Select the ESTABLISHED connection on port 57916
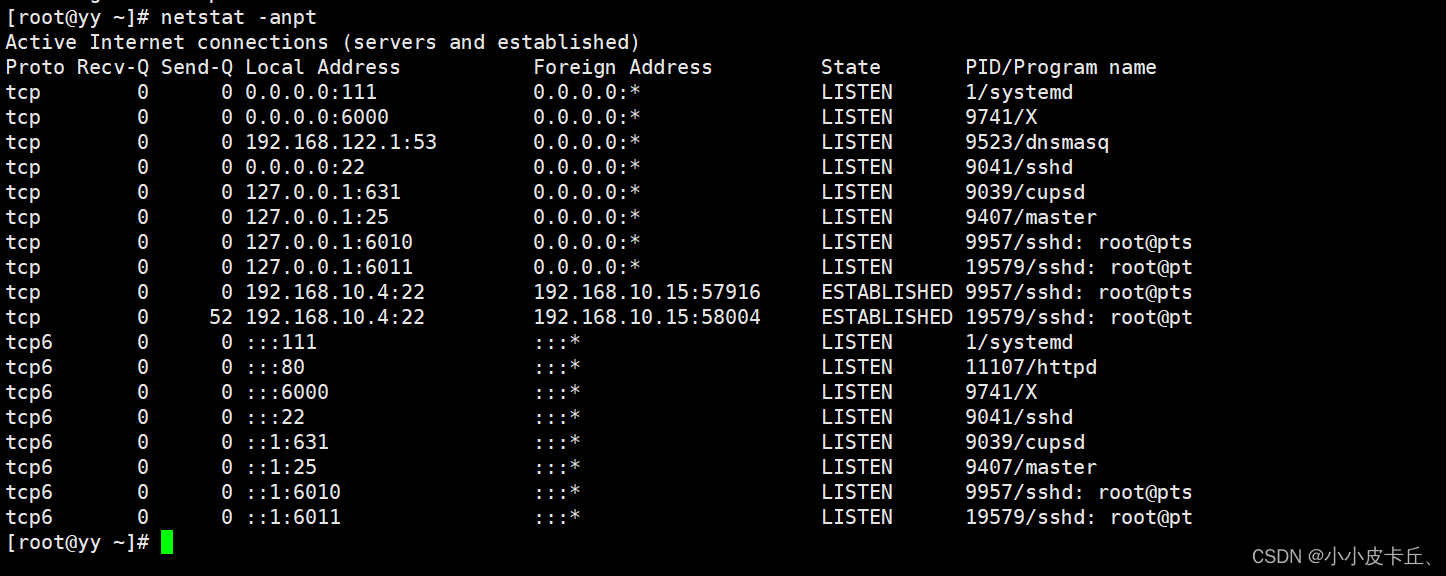This screenshot has height=576, width=1446. point(646,291)
